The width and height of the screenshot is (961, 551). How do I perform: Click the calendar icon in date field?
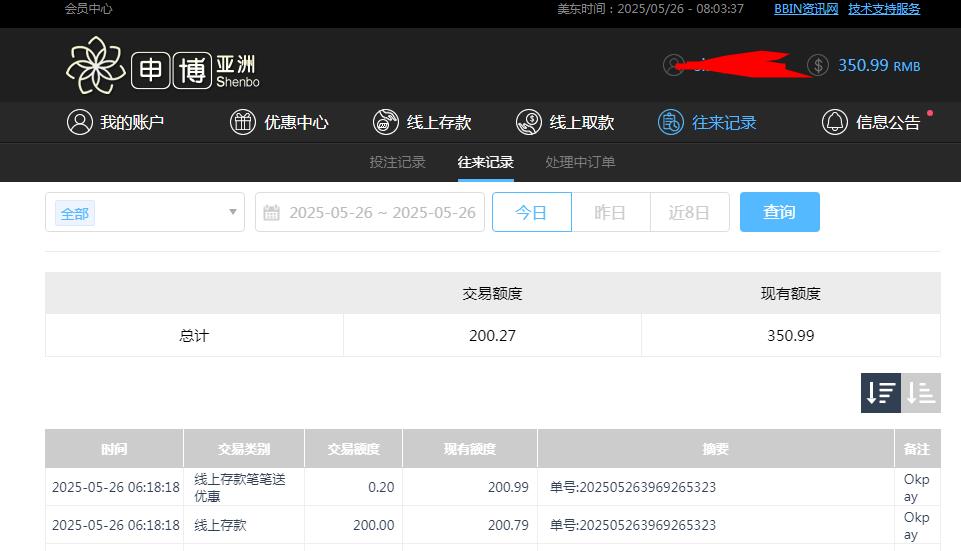[x=272, y=213]
